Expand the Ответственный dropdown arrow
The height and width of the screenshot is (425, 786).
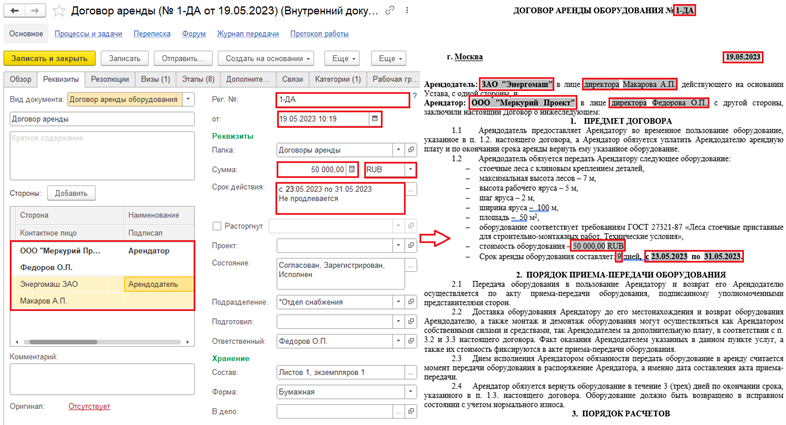[399, 341]
